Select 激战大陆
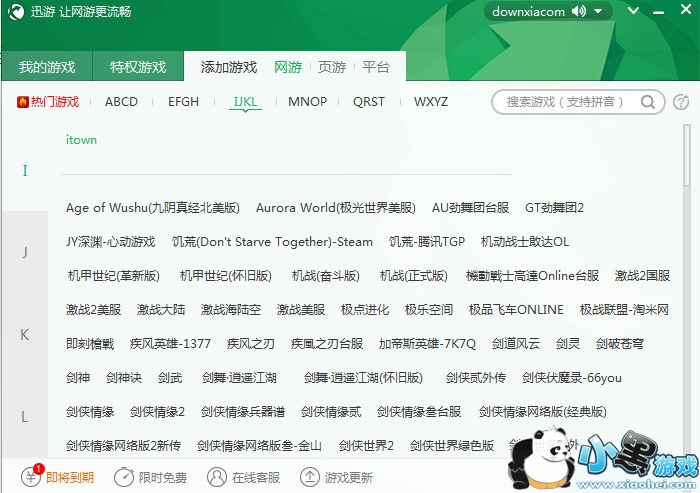Screen dimensions: 700x493 pyautogui.click(x=161, y=309)
